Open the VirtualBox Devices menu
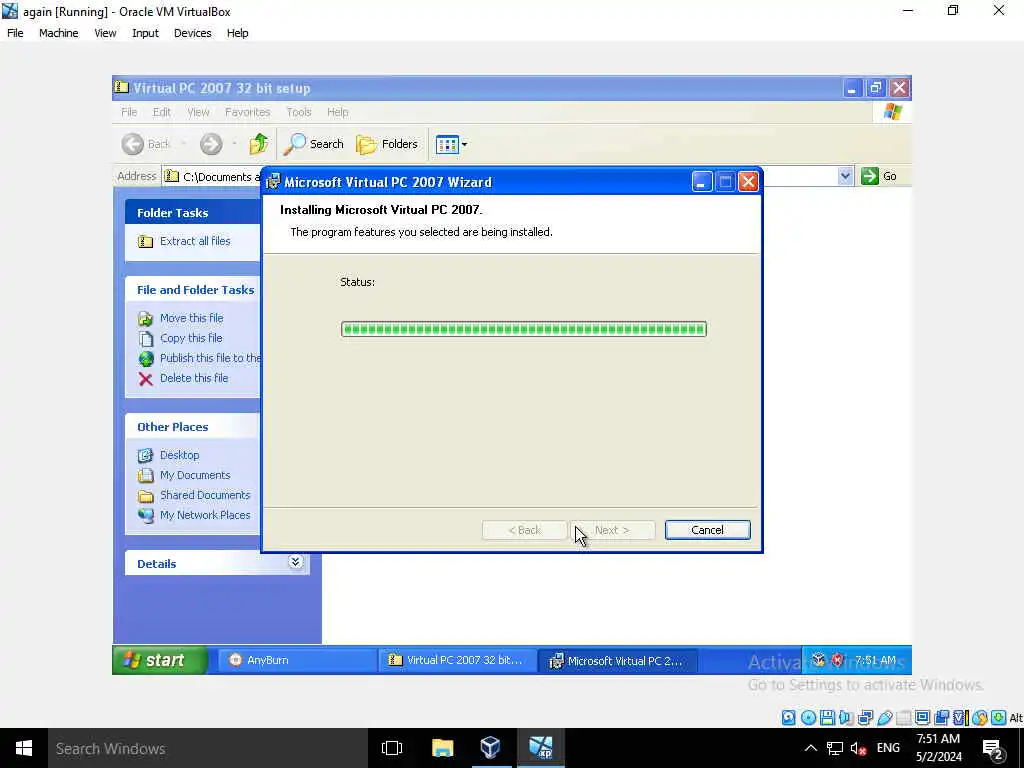Image resolution: width=1024 pixels, height=768 pixels. pyautogui.click(x=192, y=33)
